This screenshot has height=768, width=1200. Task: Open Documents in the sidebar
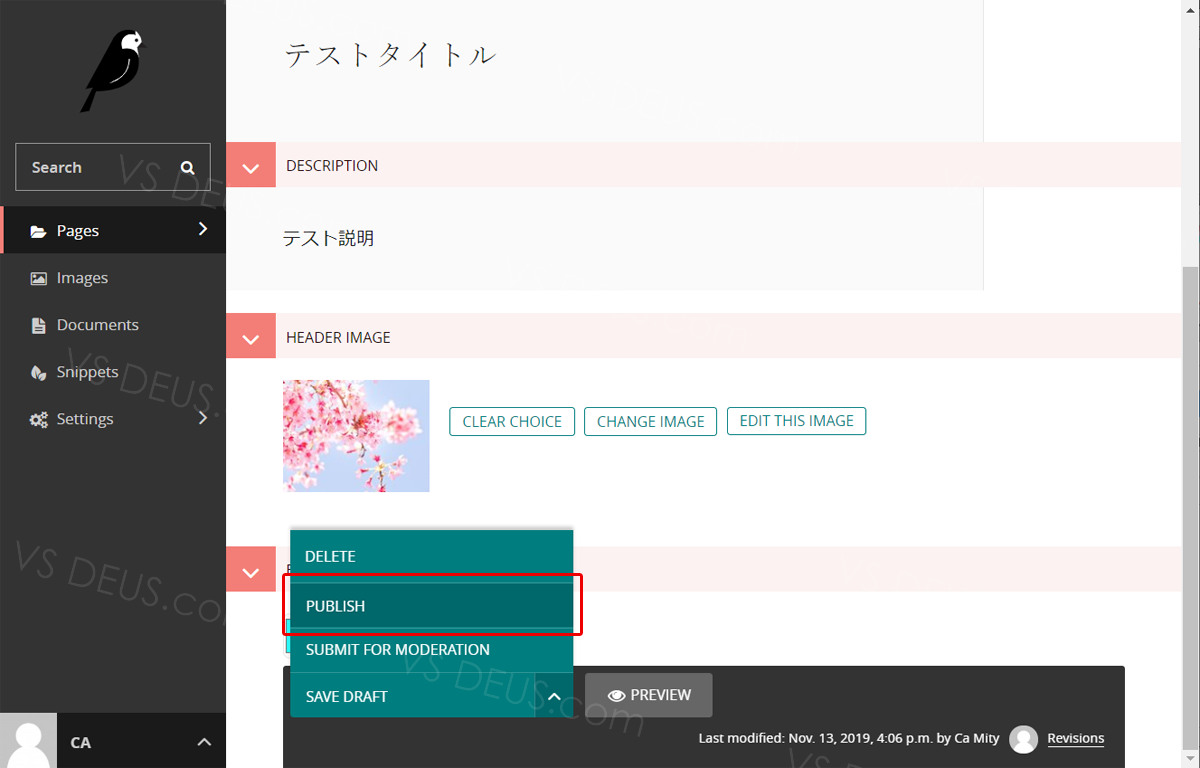pyautogui.click(x=113, y=325)
